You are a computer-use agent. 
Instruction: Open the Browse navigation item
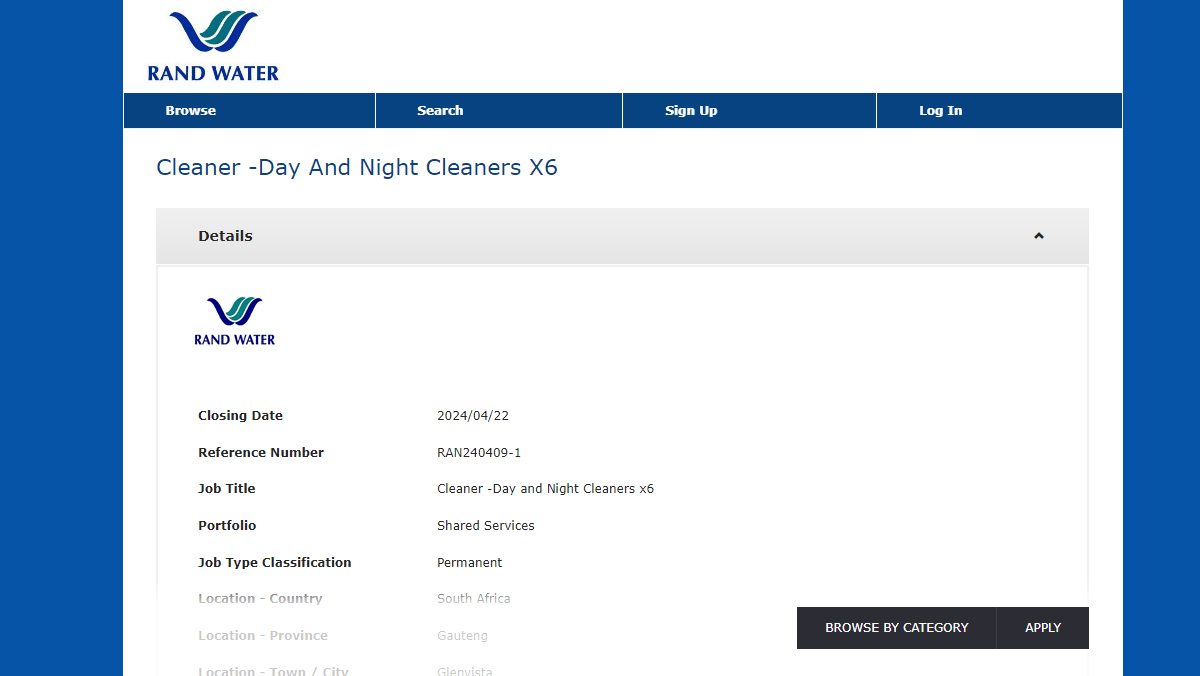191,110
